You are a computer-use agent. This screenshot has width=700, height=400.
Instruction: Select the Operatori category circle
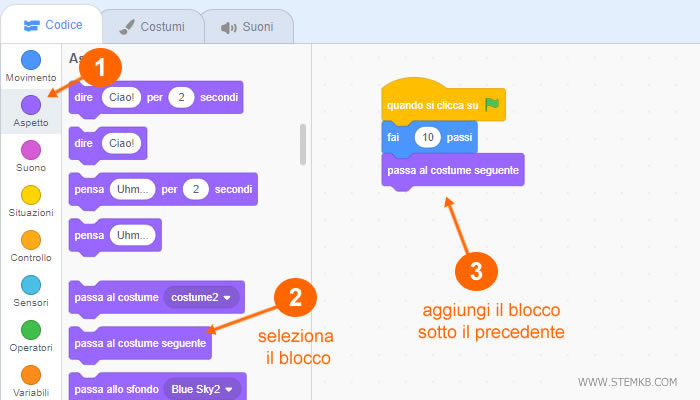pos(31,330)
